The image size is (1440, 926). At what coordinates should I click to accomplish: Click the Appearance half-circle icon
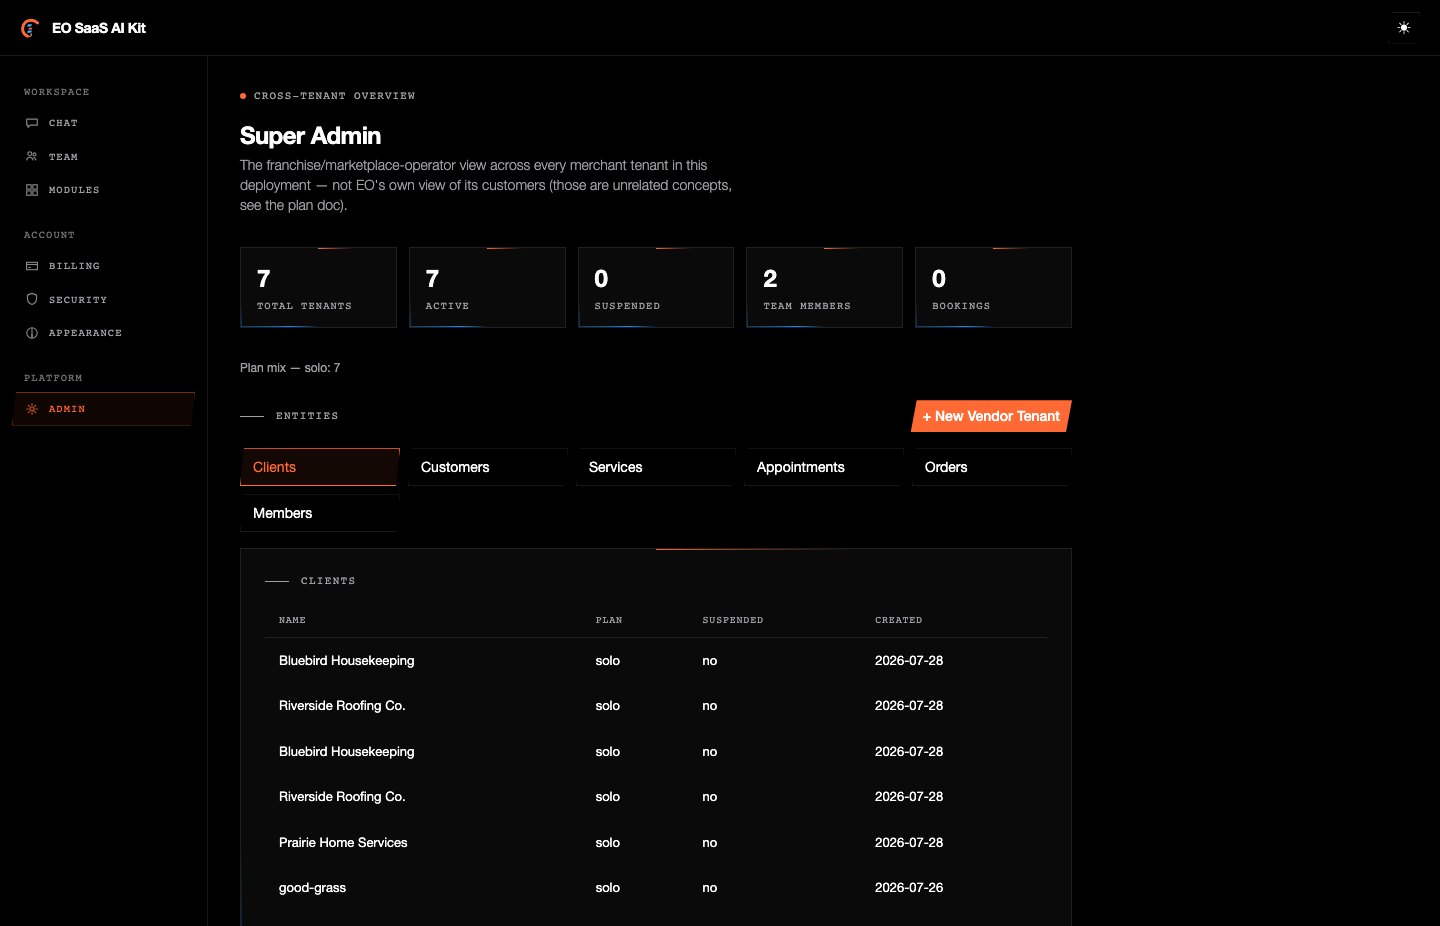pos(32,333)
